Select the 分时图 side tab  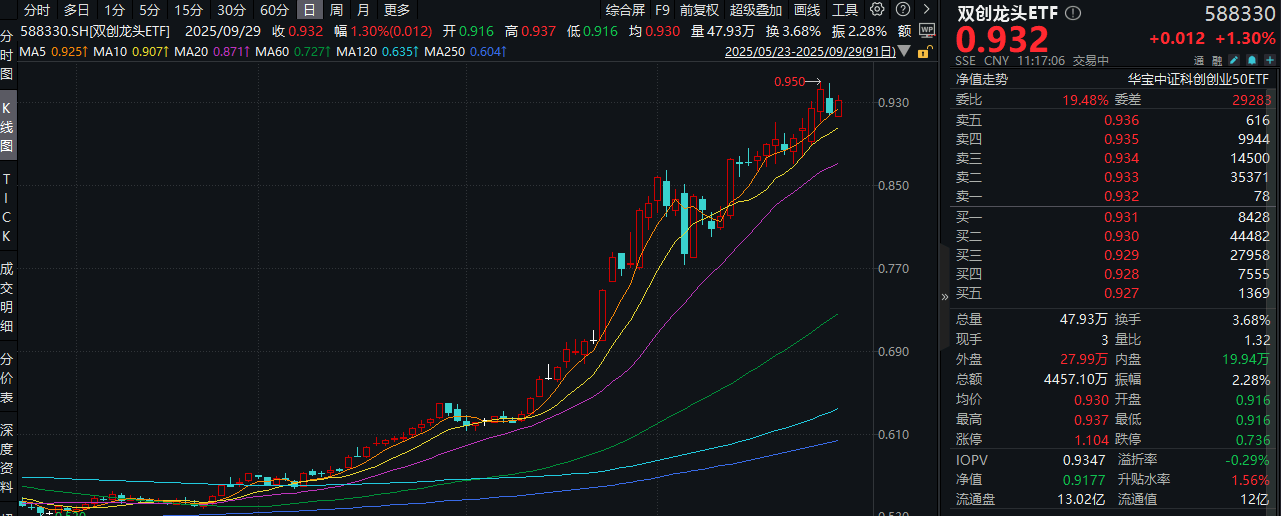click(8, 54)
